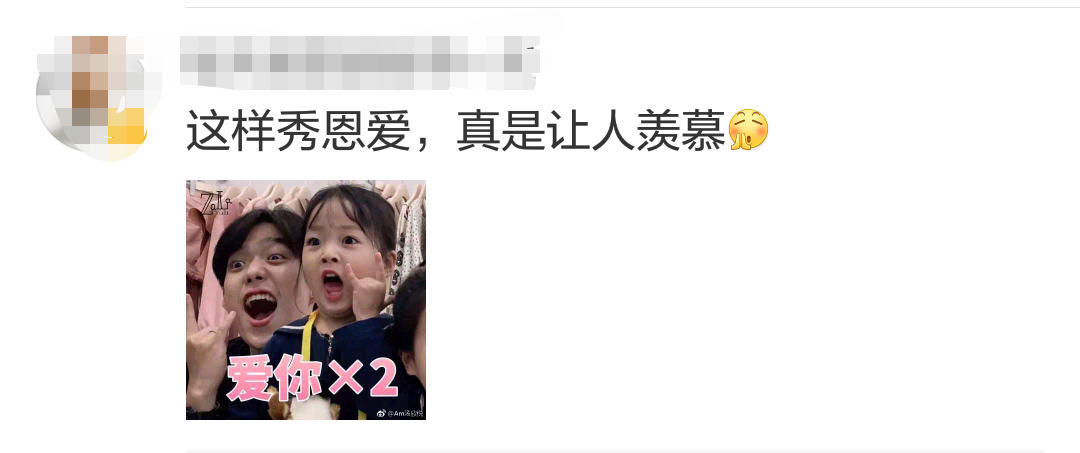The width and height of the screenshot is (1080, 453).
Task: Open the 爱你×2 meme image attachment
Action: point(306,300)
